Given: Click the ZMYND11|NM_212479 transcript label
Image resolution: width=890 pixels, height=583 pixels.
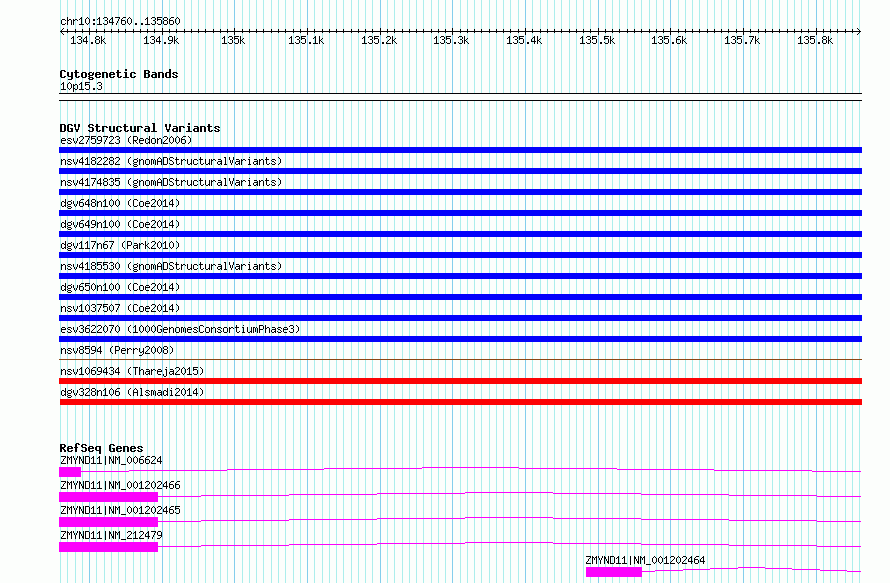Looking at the screenshot, I should [x=111, y=535].
